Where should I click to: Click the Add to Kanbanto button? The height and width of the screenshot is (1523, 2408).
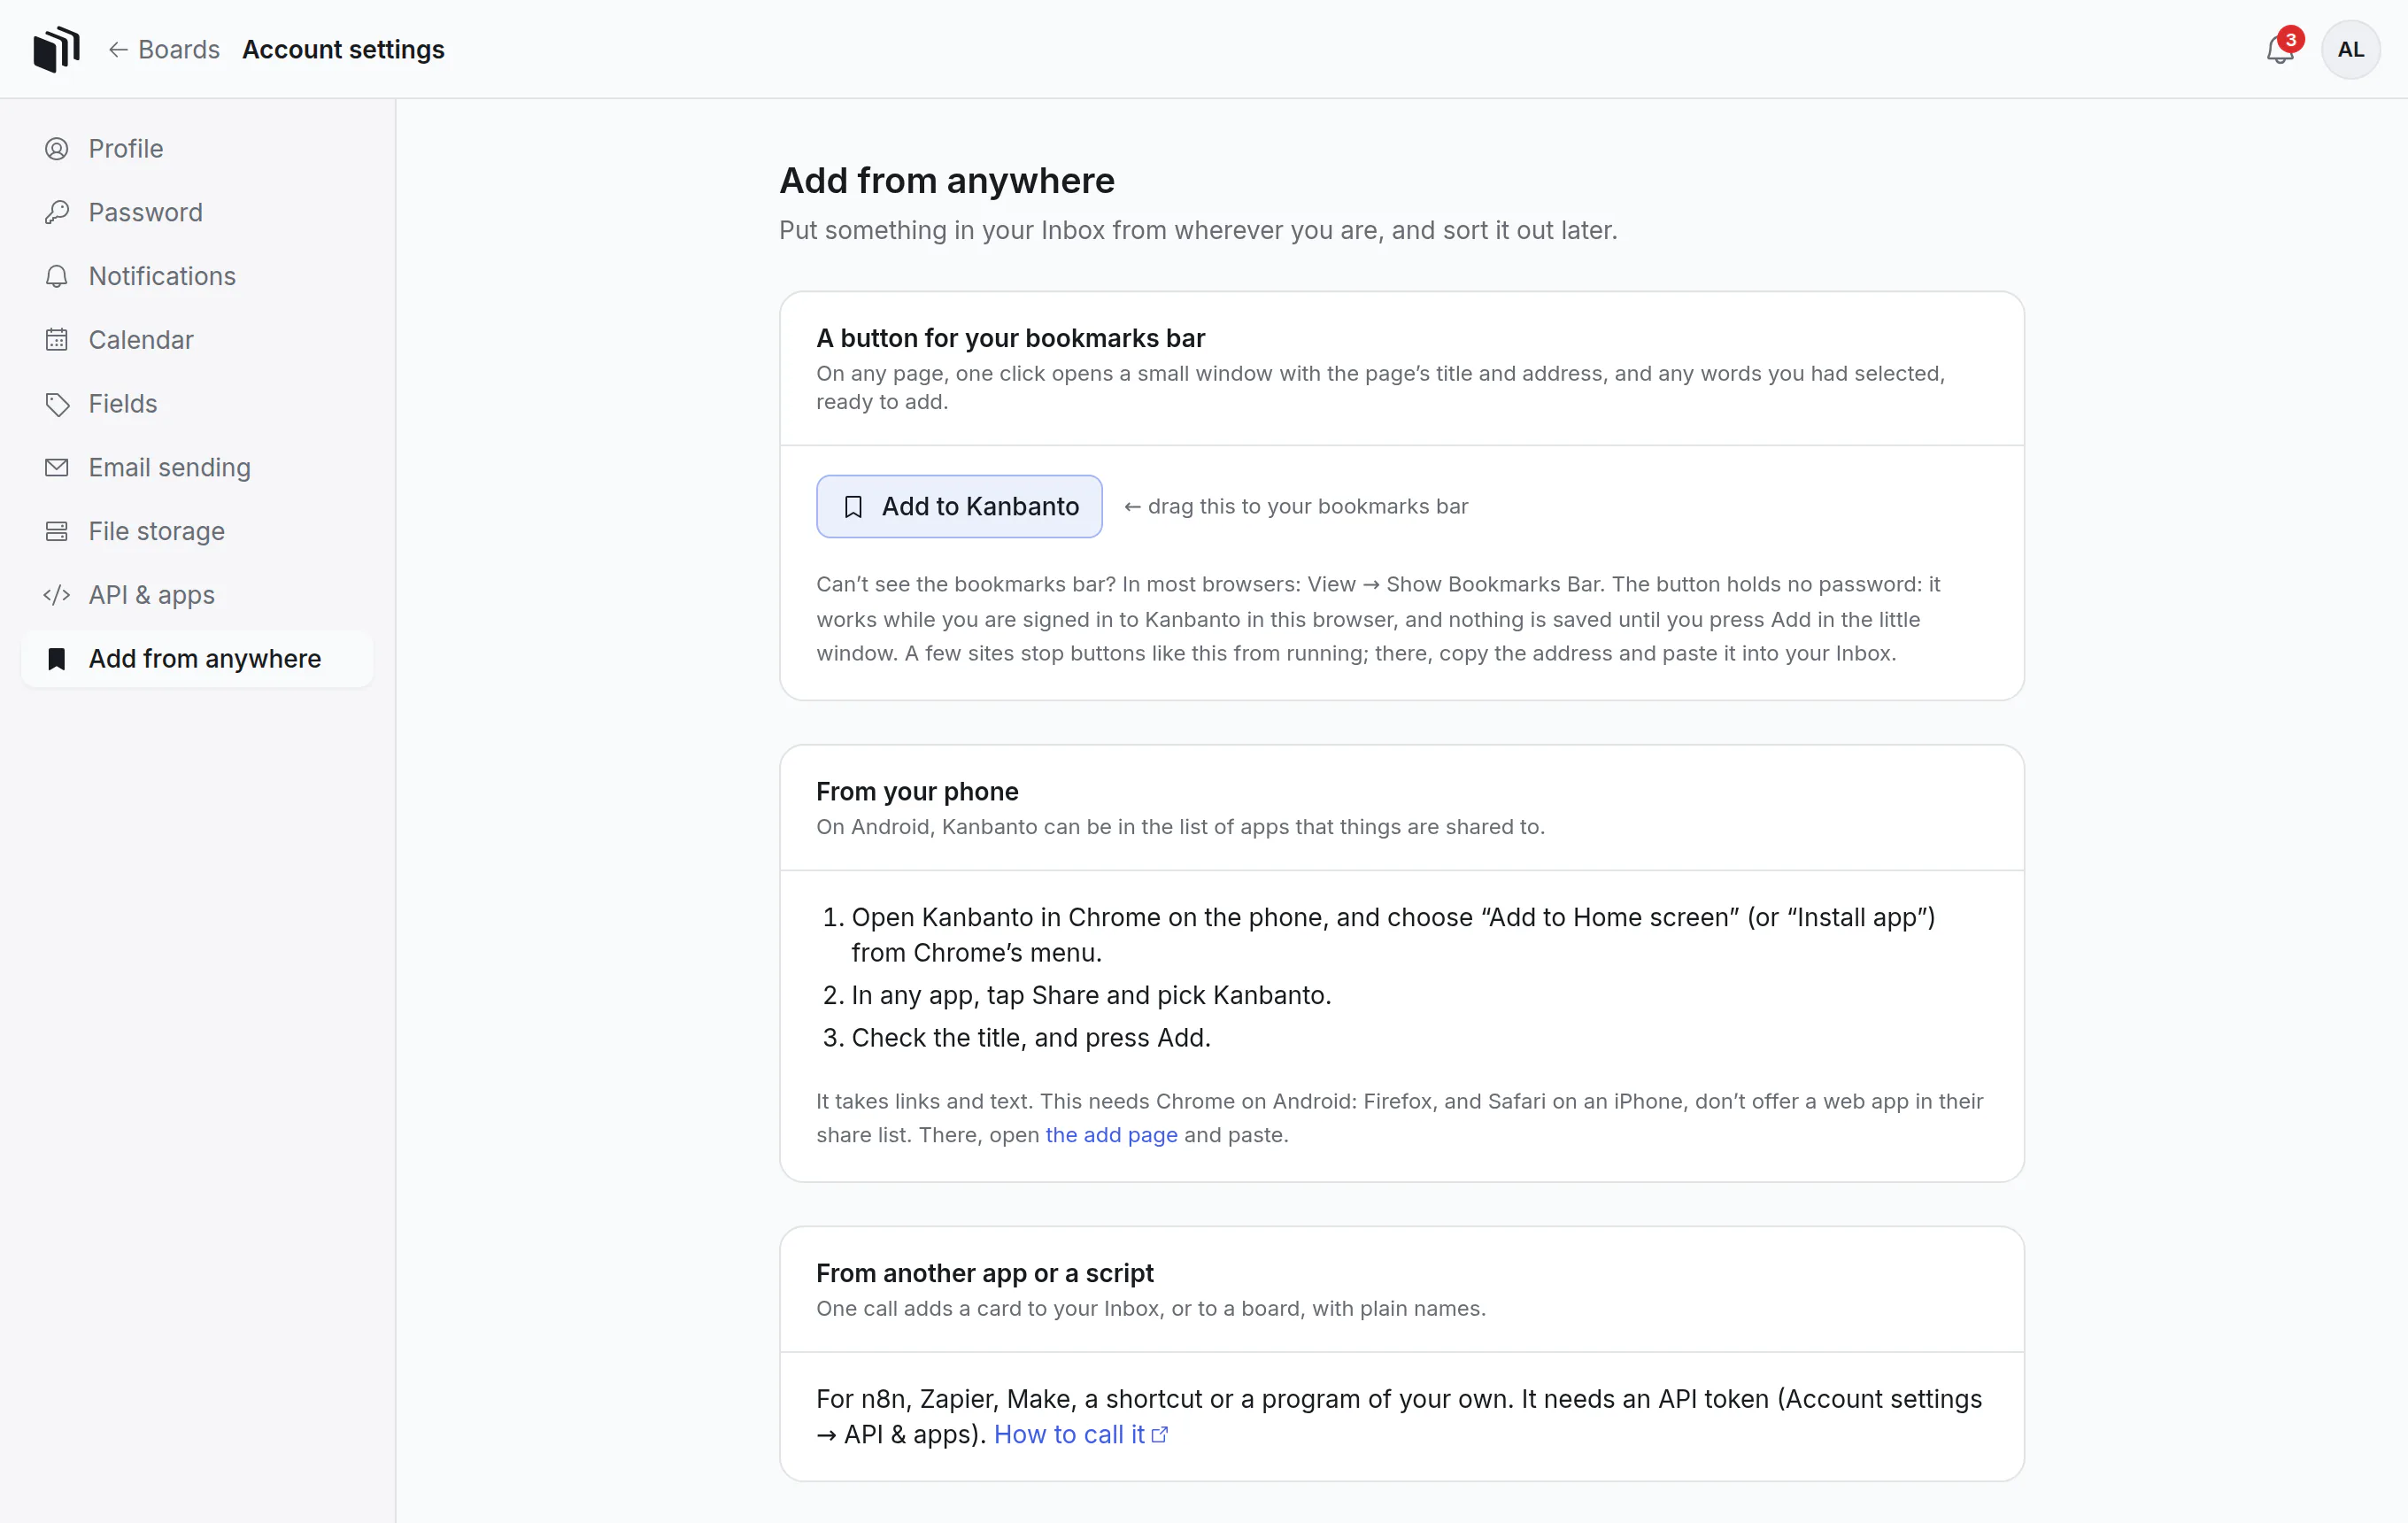pyautogui.click(x=959, y=507)
